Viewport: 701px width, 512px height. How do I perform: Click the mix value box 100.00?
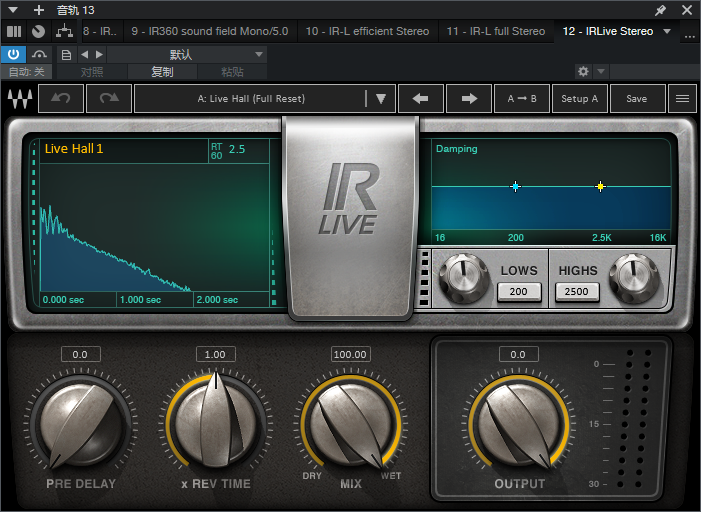pos(350,354)
